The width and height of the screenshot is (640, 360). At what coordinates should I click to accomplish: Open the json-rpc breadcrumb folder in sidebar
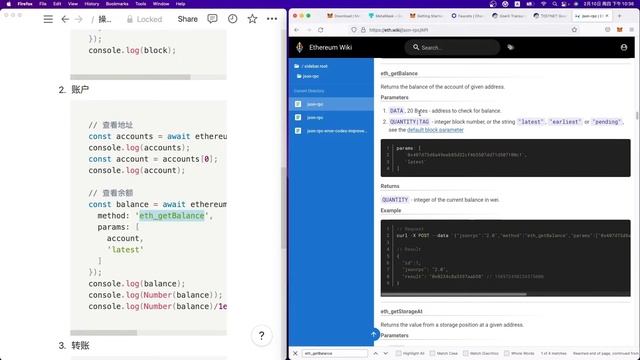[308, 76]
